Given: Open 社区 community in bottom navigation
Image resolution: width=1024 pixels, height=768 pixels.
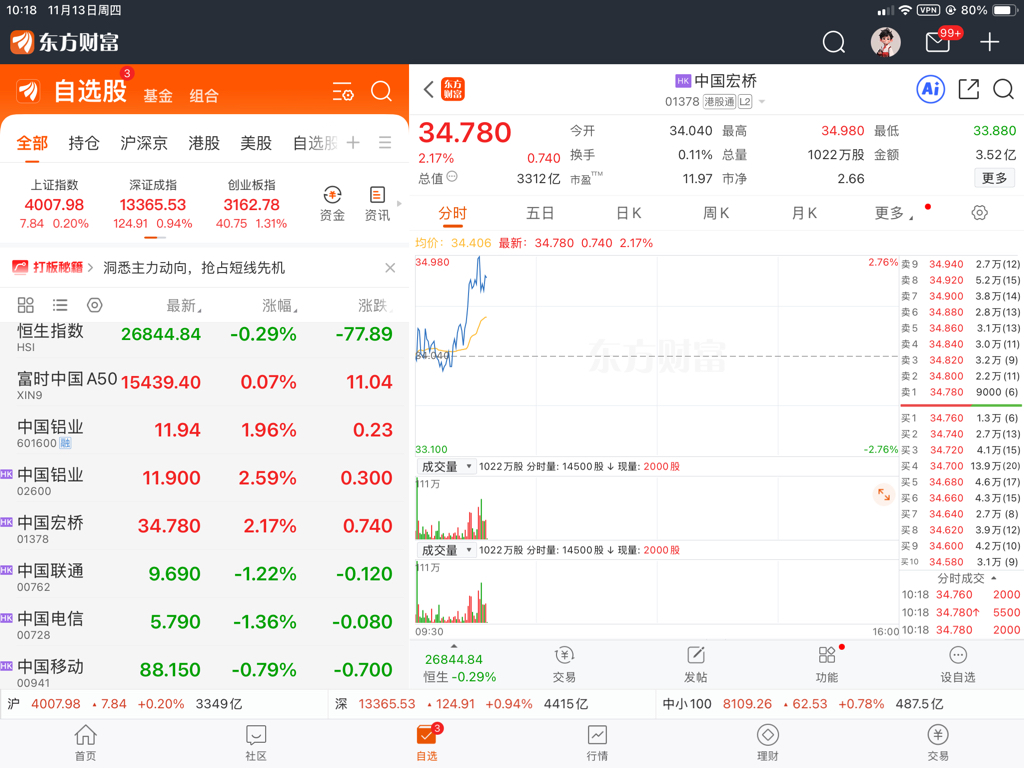Looking at the screenshot, I should pos(256,743).
